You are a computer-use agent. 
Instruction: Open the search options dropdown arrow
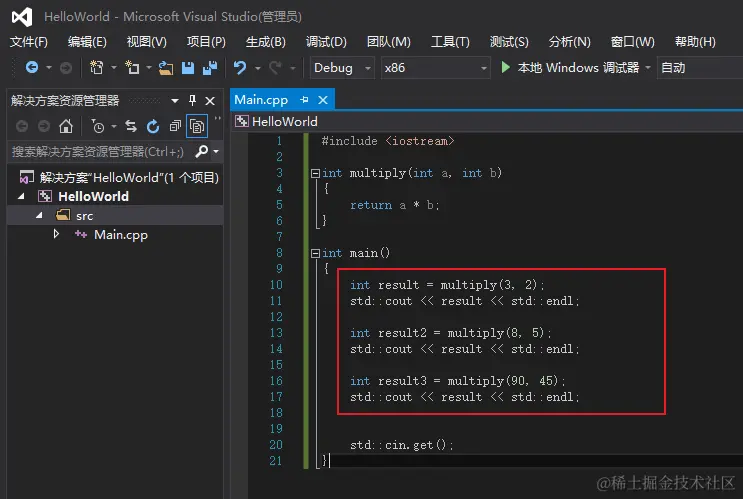pos(216,152)
